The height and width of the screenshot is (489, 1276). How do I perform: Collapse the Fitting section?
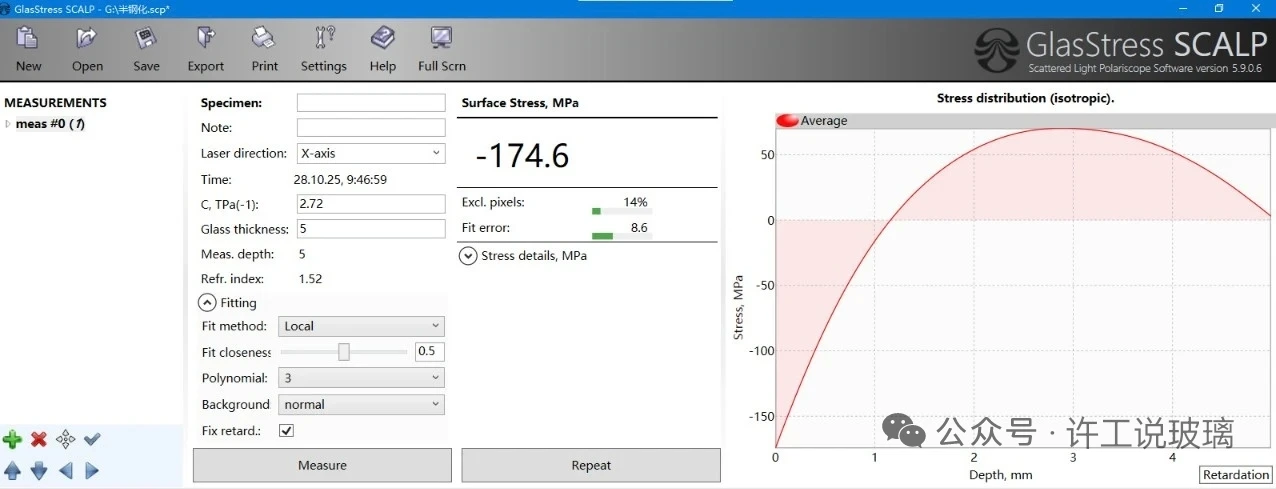pyautogui.click(x=207, y=302)
